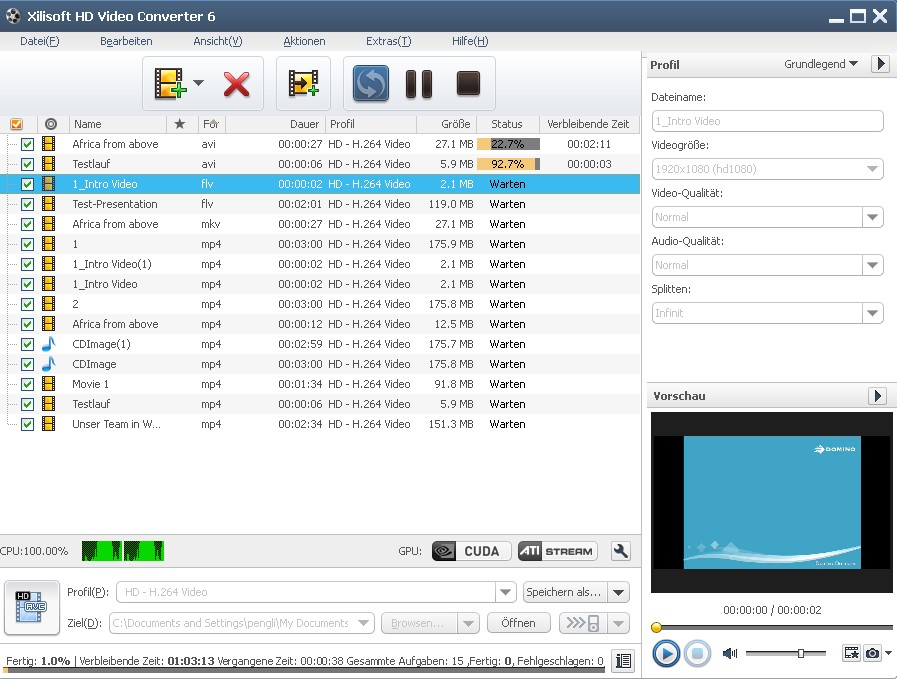
Task: Open the Ziel destination path dropdown
Action: 363,623
